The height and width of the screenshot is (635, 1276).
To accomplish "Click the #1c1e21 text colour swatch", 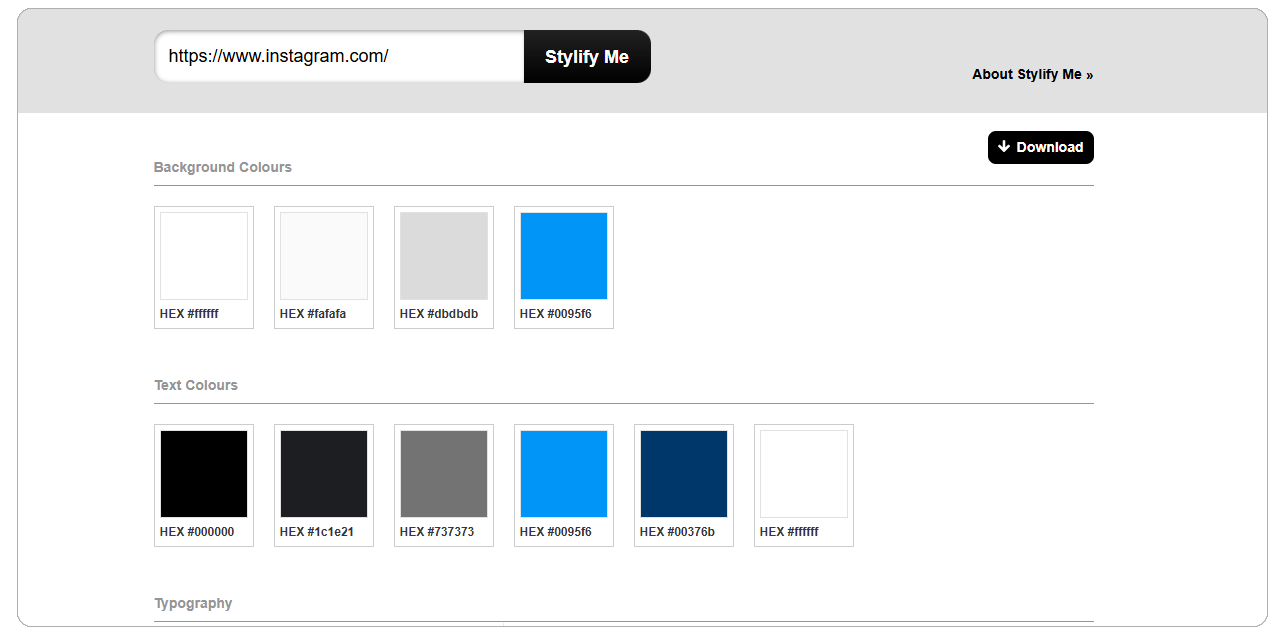I will click(x=324, y=474).
